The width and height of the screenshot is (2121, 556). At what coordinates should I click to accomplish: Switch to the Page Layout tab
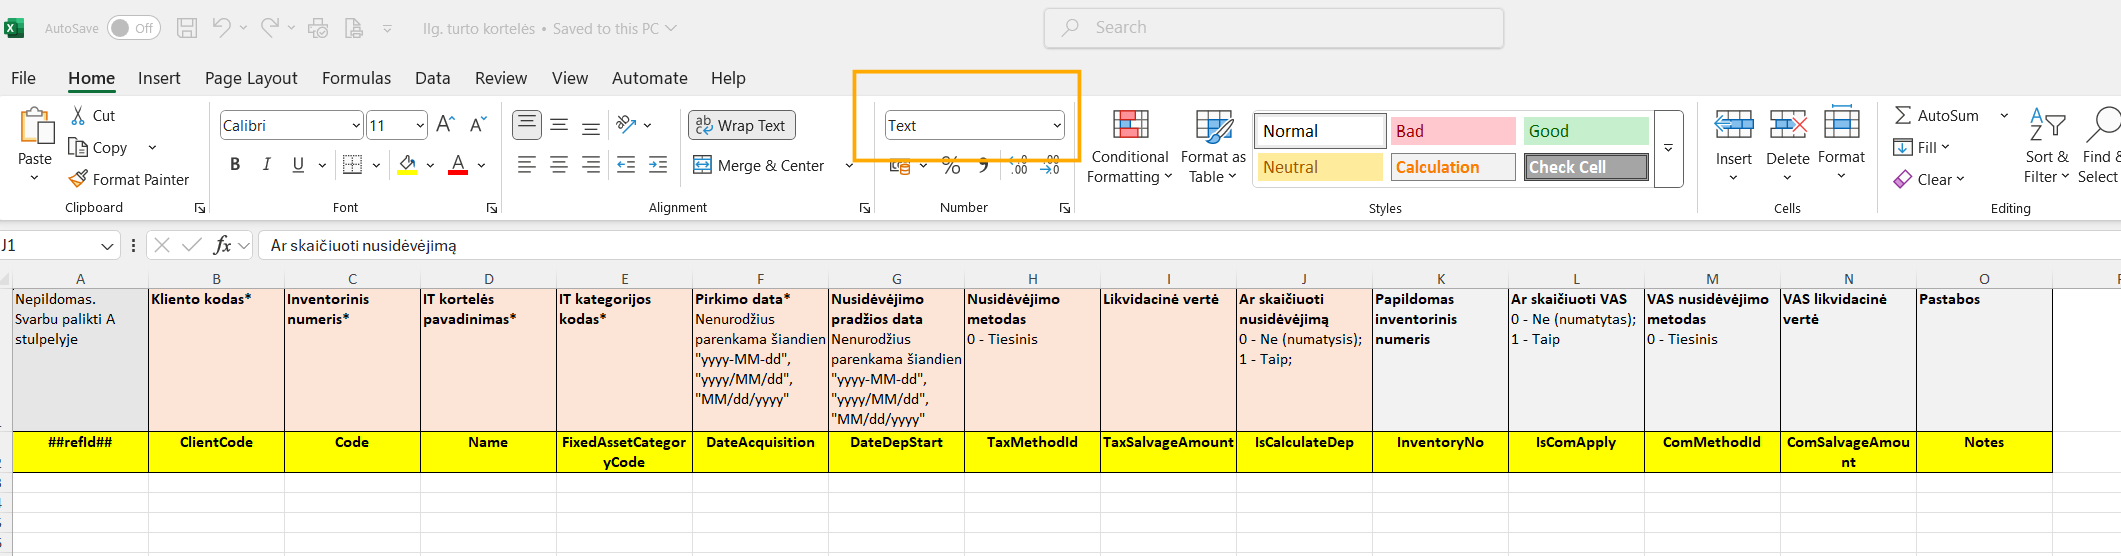click(x=251, y=78)
